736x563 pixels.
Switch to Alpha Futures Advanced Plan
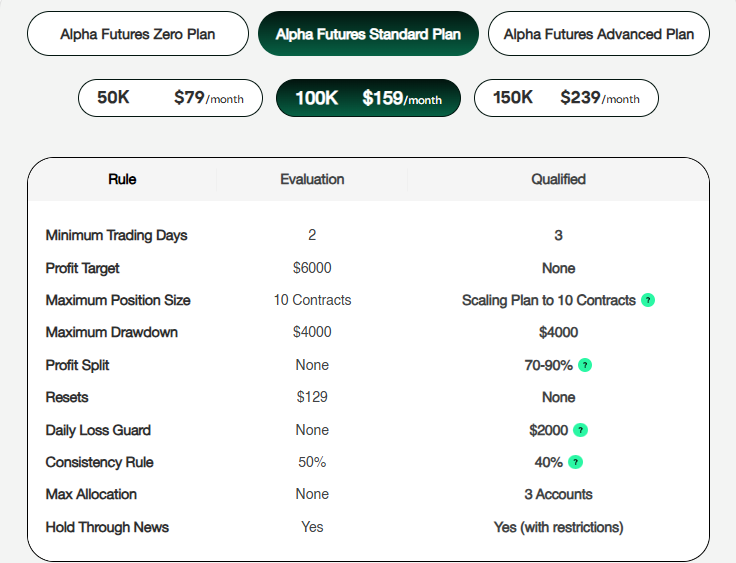click(x=598, y=34)
